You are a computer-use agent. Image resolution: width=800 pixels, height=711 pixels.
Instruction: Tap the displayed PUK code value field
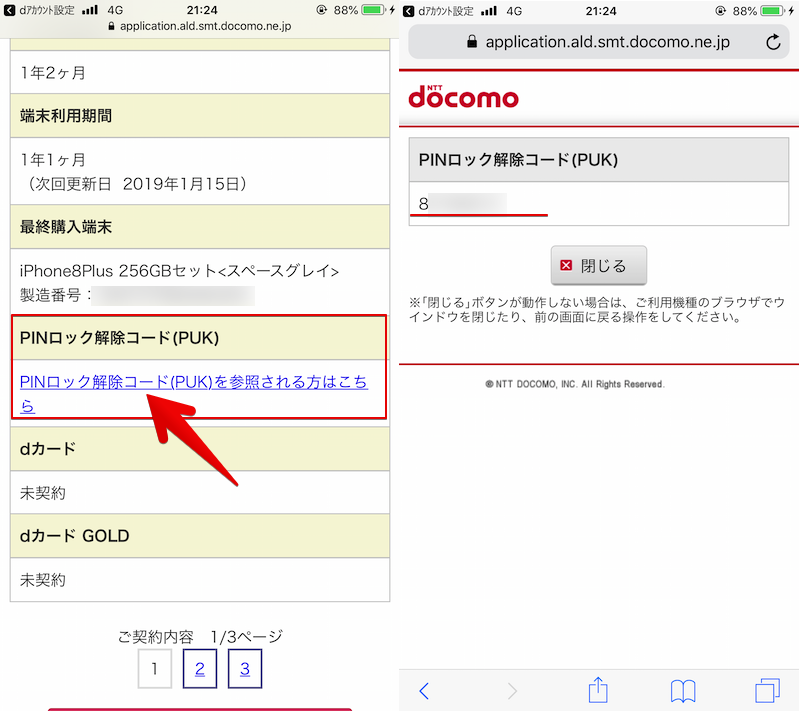point(598,204)
